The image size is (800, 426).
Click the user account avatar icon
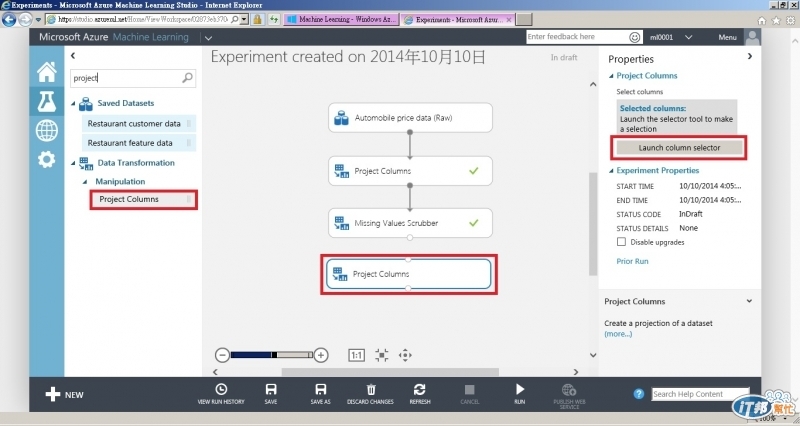click(x=752, y=37)
